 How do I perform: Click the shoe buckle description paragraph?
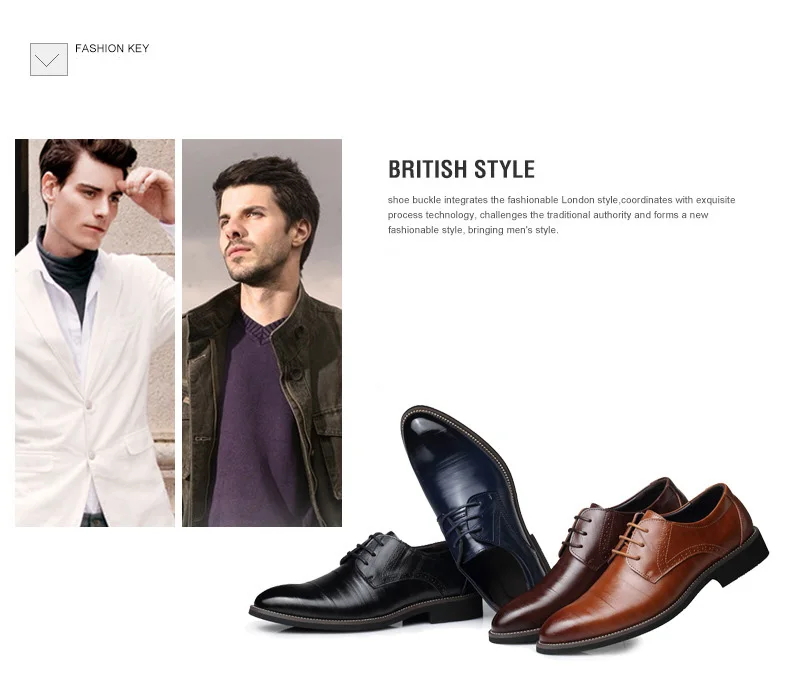[561, 215]
